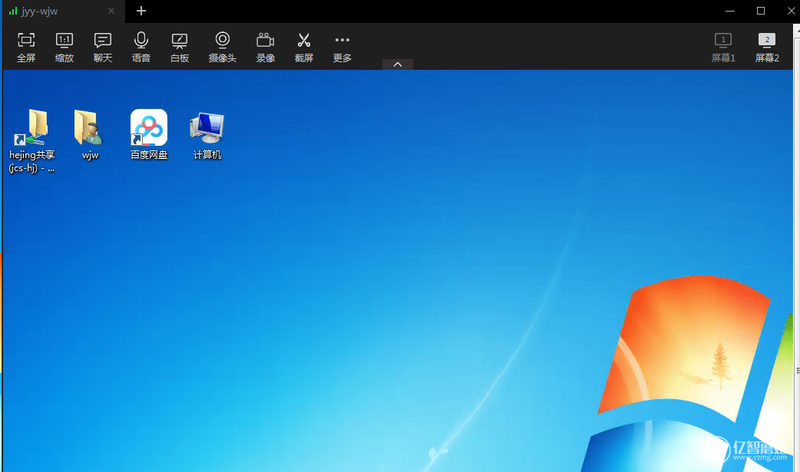The image size is (800, 472).
Task: Open the whiteboard tool (白板)
Action: tap(180, 47)
